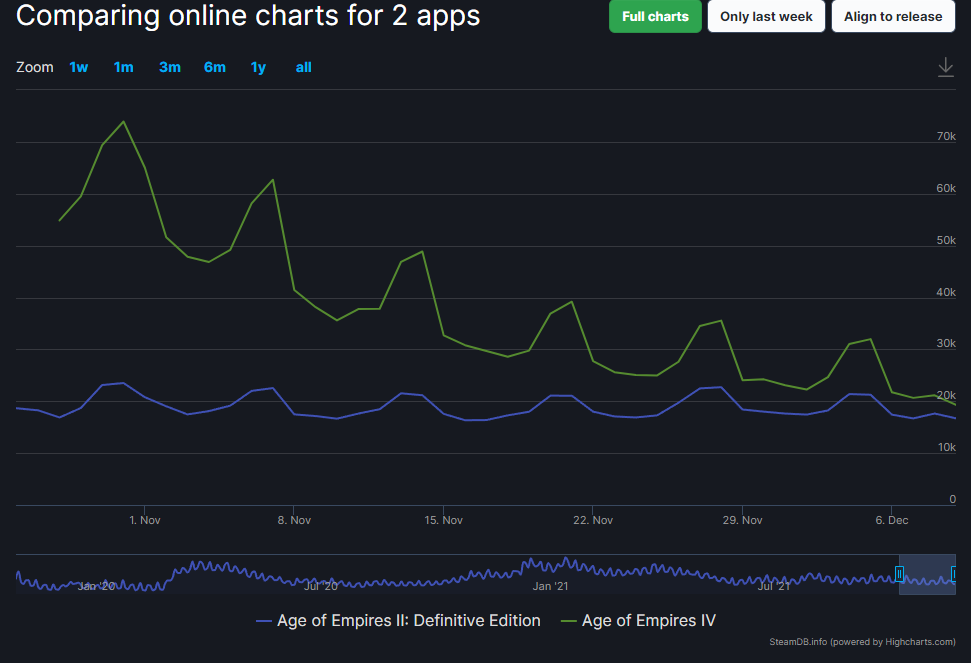Screen dimensions: 971x663
Task: Set zoom range to 1w
Action: [x=78, y=67]
